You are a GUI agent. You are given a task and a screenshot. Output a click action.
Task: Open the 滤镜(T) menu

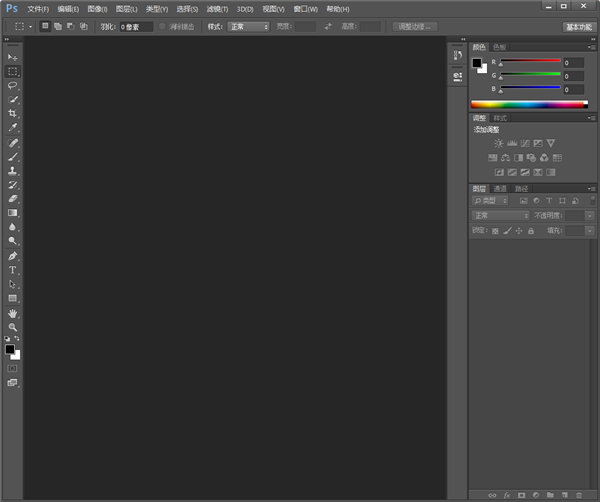click(x=217, y=9)
